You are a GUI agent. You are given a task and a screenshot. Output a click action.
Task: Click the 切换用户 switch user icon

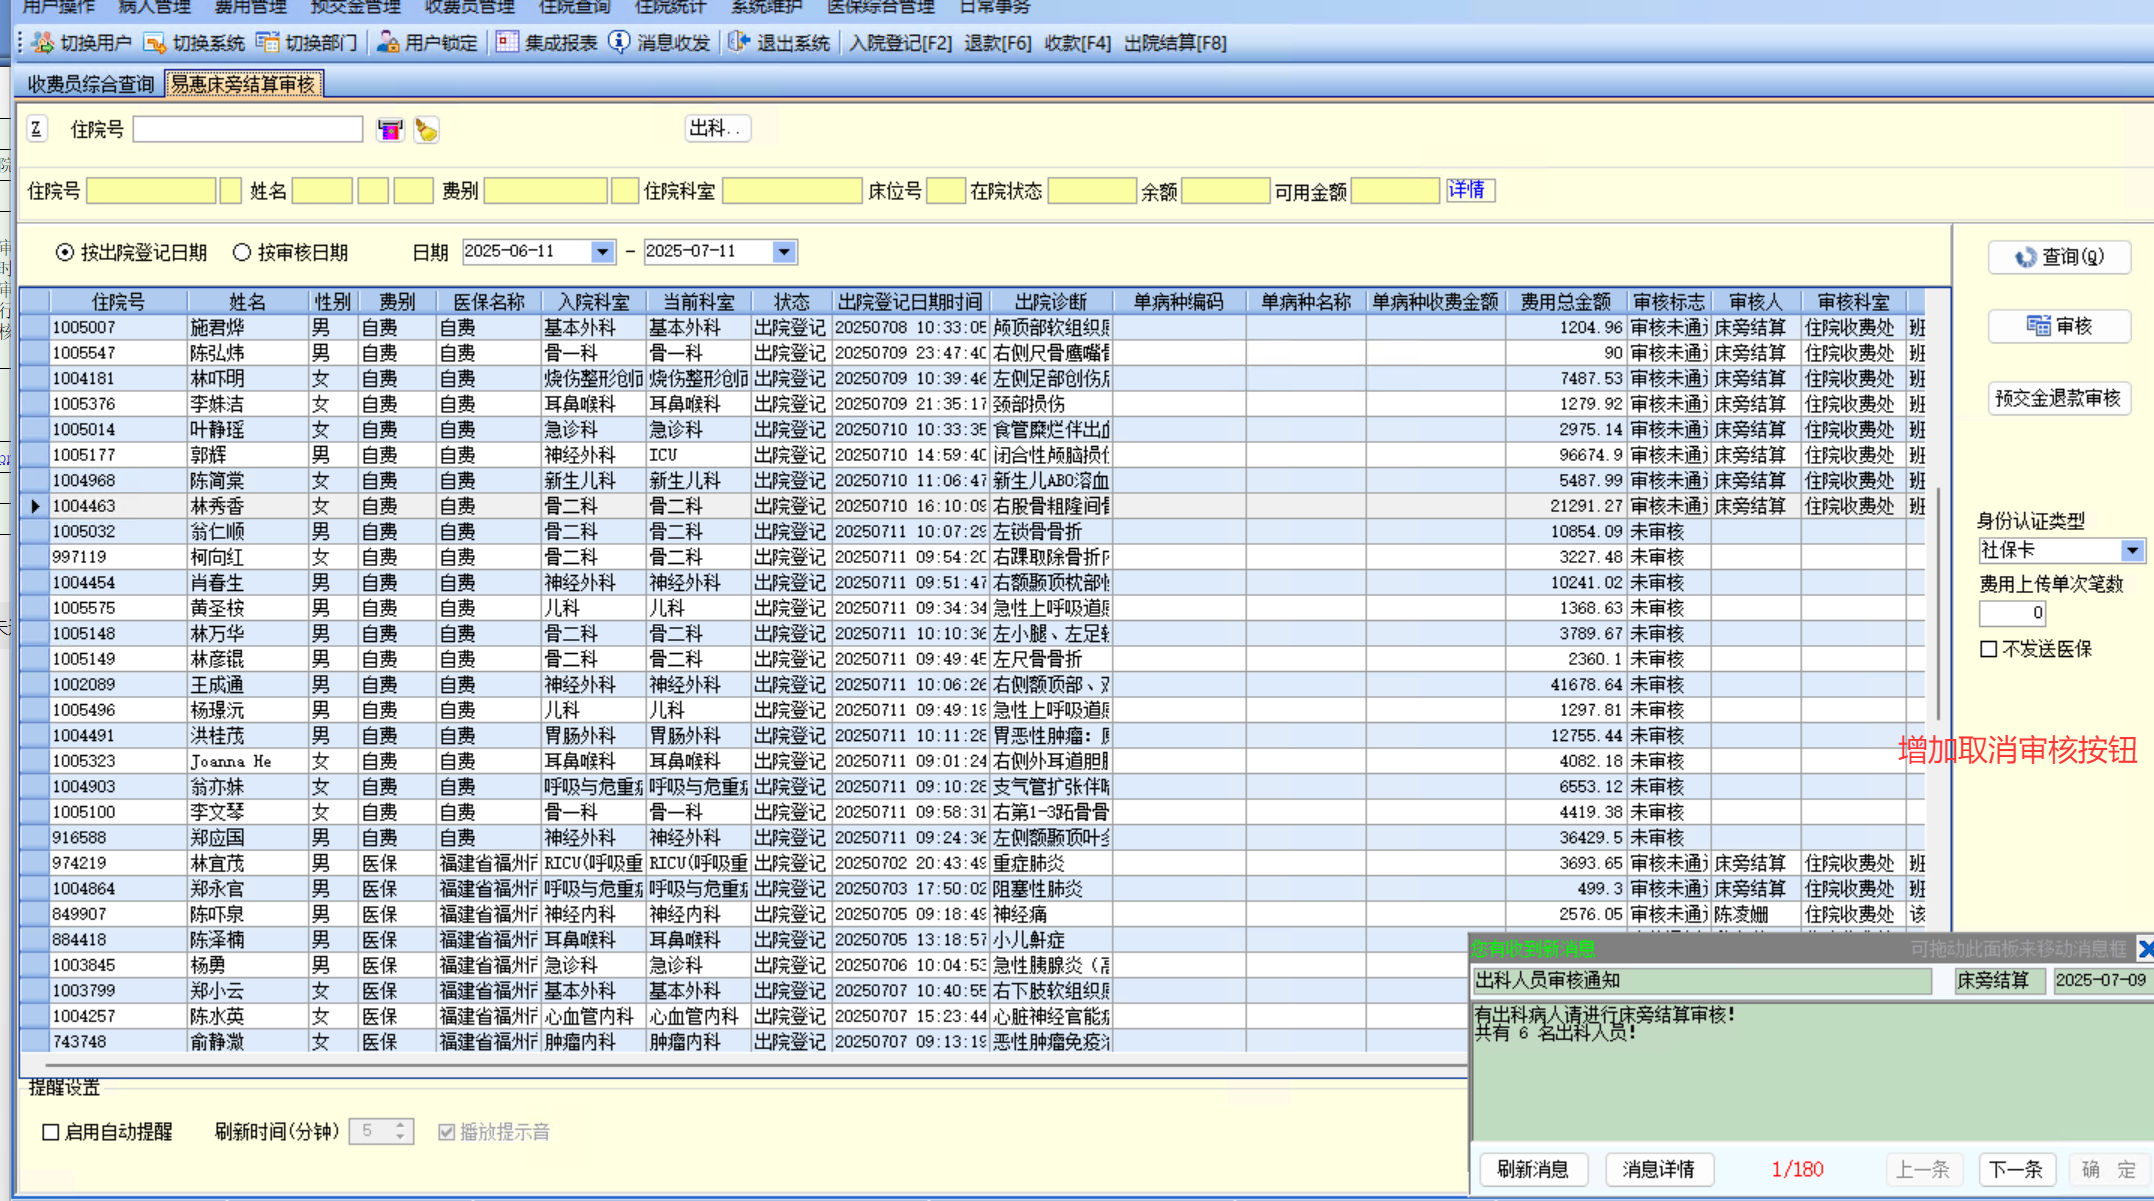[x=43, y=43]
